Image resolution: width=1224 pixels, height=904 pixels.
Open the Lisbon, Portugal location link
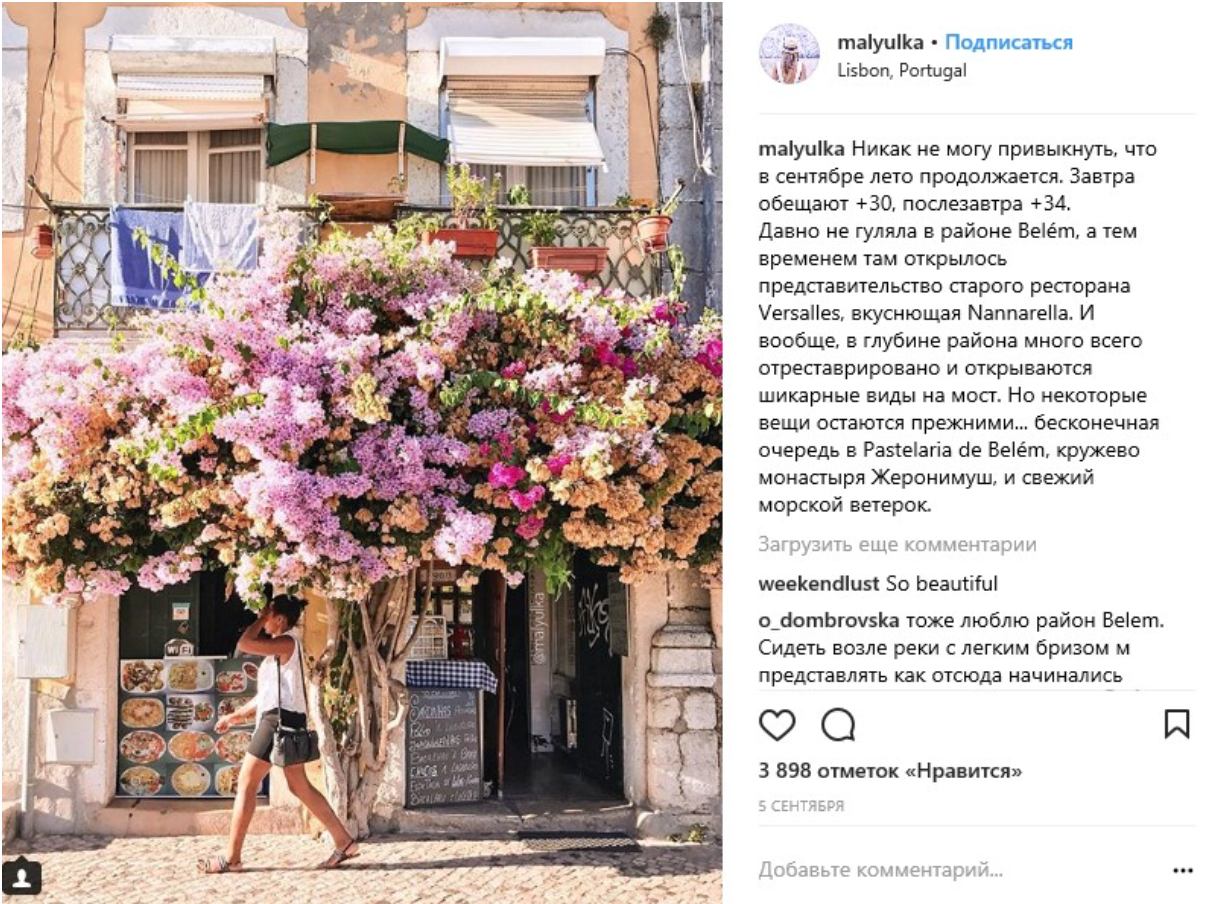coord(902,71)
